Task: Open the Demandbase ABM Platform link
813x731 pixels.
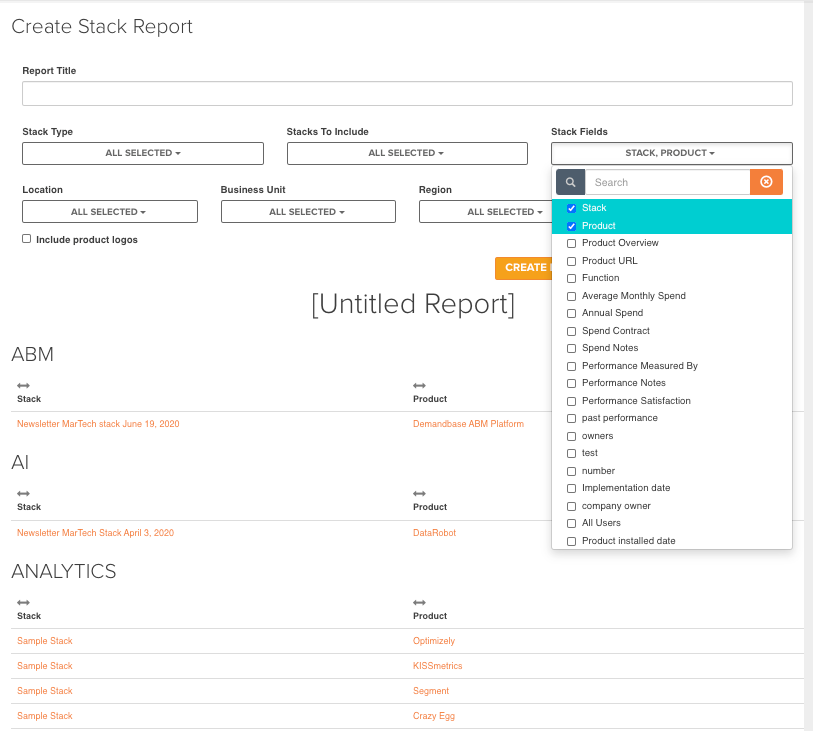Action: [x=468, y=424]
